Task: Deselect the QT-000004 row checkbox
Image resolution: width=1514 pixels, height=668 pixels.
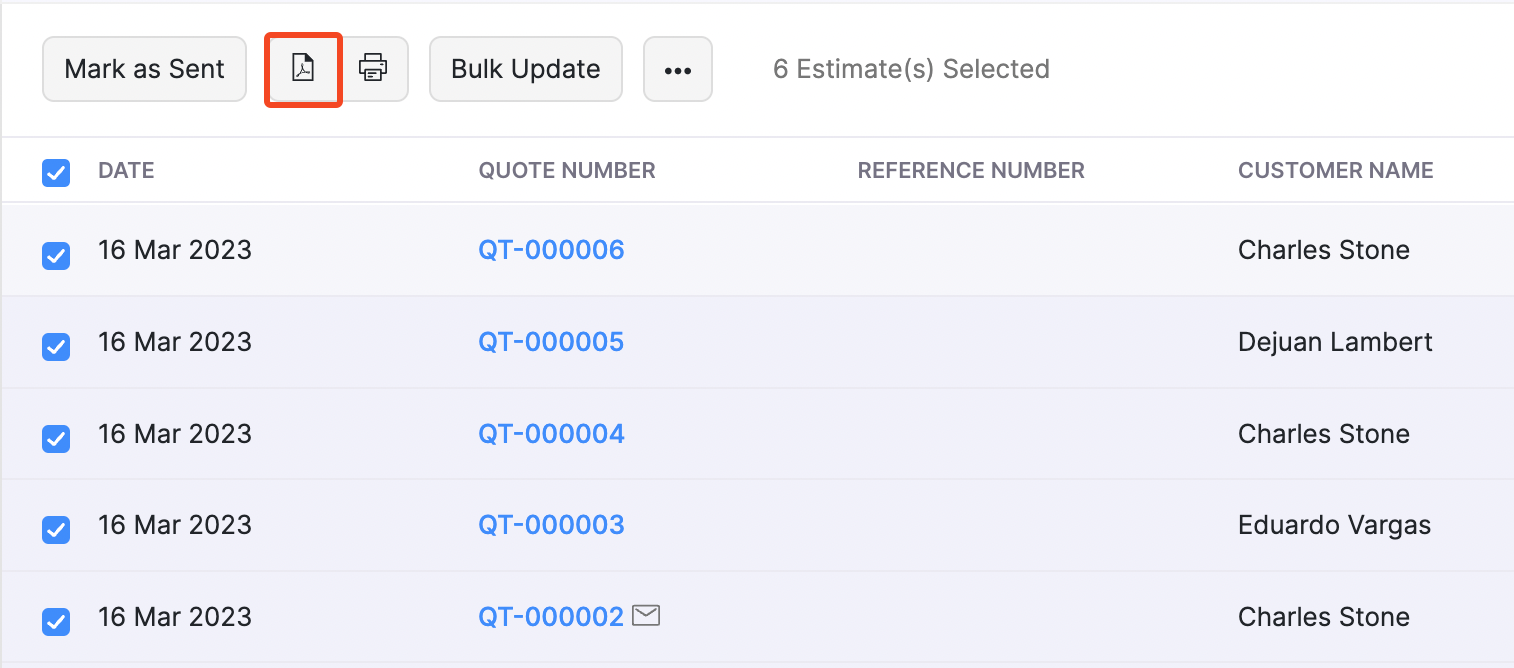Action: [x=56, y=438]
